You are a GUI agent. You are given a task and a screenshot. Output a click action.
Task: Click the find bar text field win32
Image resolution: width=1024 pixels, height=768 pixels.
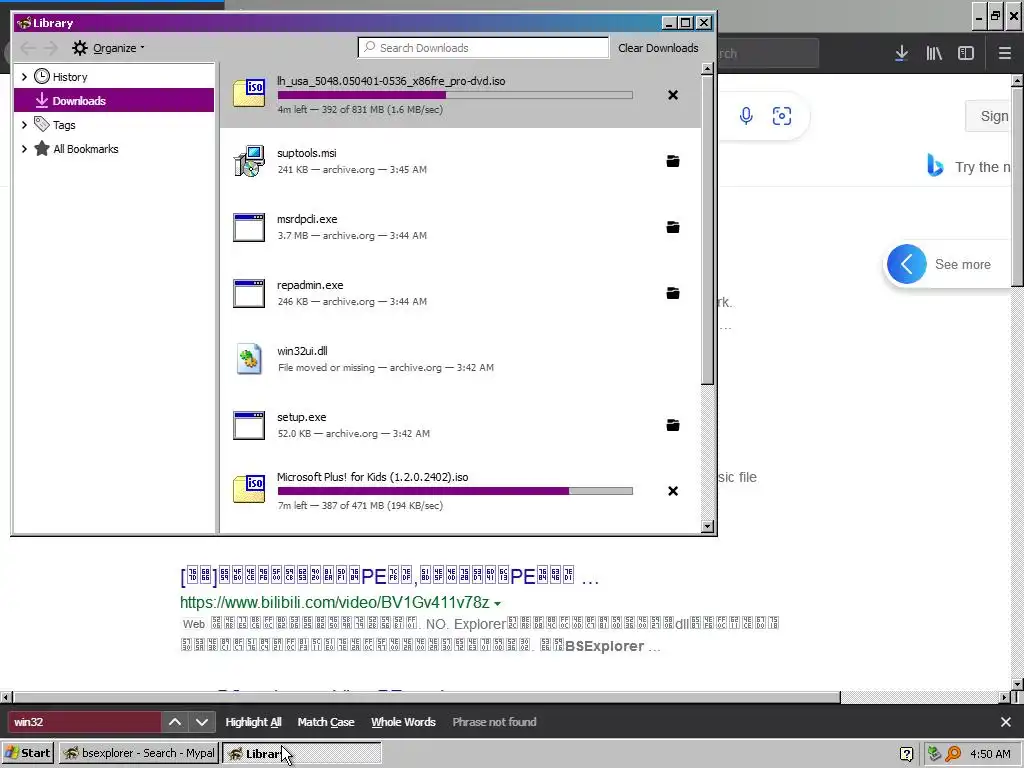[x=84, y=722]
